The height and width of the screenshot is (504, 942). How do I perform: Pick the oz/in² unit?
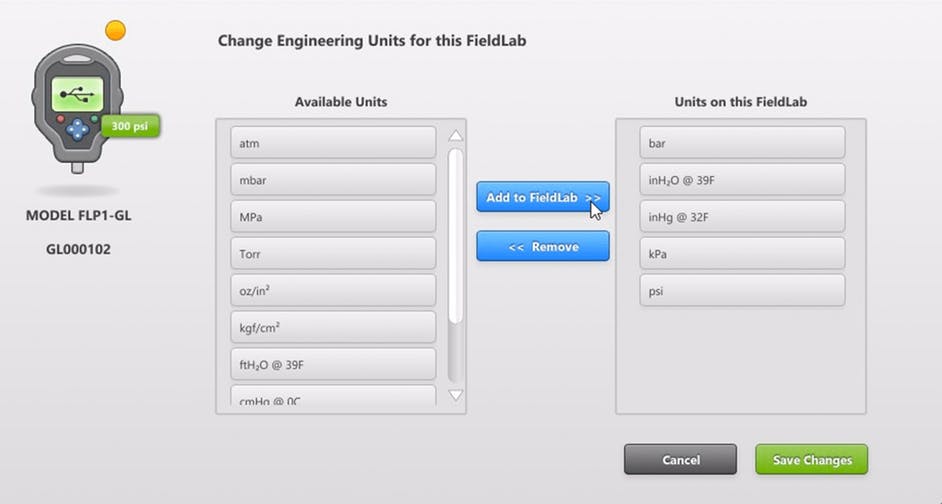tap(333, 290)
